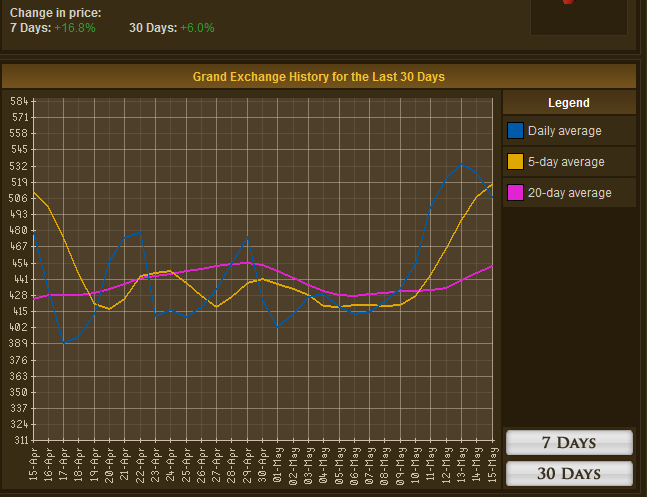Click the 13-May date on the x-axis

[462, 464]
